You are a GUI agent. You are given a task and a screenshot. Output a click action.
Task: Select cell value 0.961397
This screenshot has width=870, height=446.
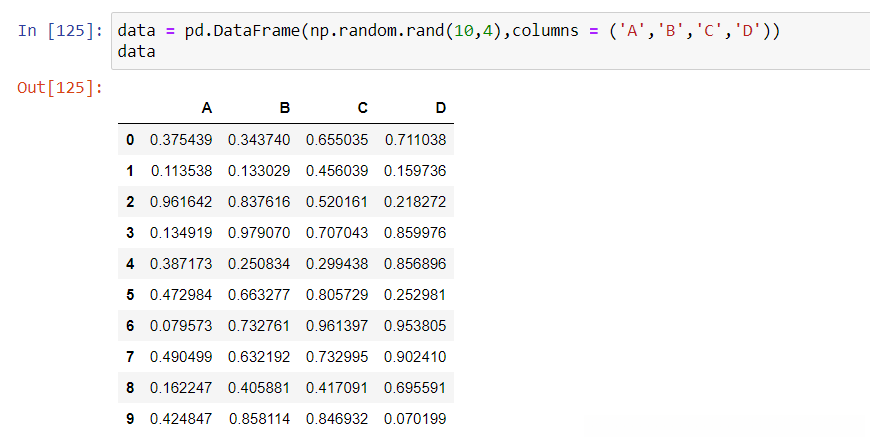(337, 326)
